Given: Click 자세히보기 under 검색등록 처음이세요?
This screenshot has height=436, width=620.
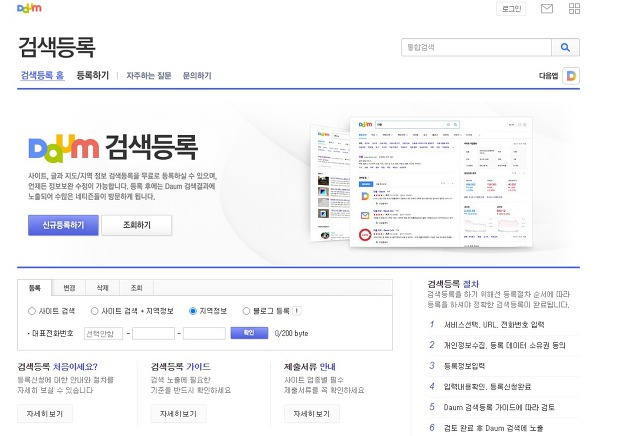Looking at the screenshot, I should pos(45,413).
